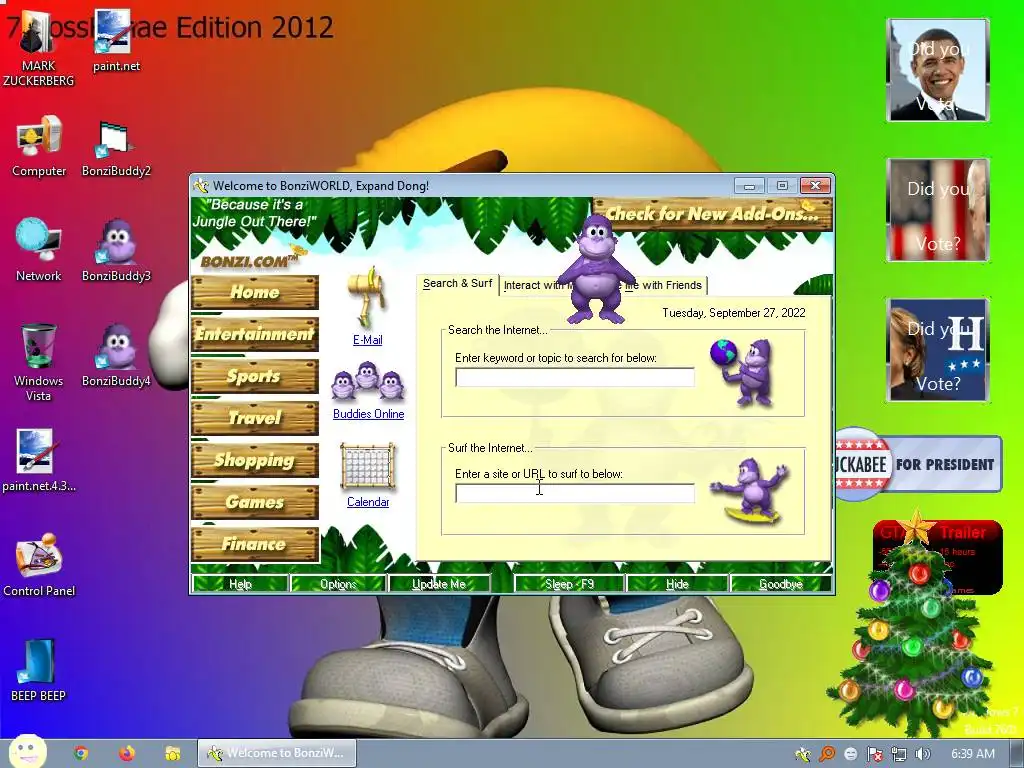Select the paint.net.4.3 installer desktop icon
Viewport: 1024px width, 768px height.
click(x=39, y=460)
